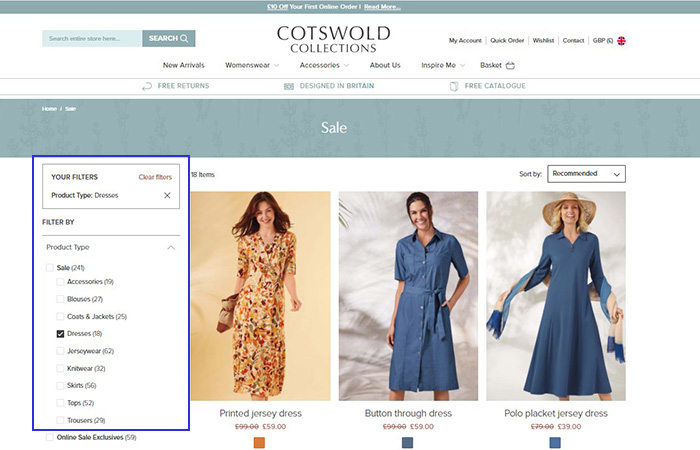
Task: Open the Polo placket jersey dress image
Action: tap(556, 296)
